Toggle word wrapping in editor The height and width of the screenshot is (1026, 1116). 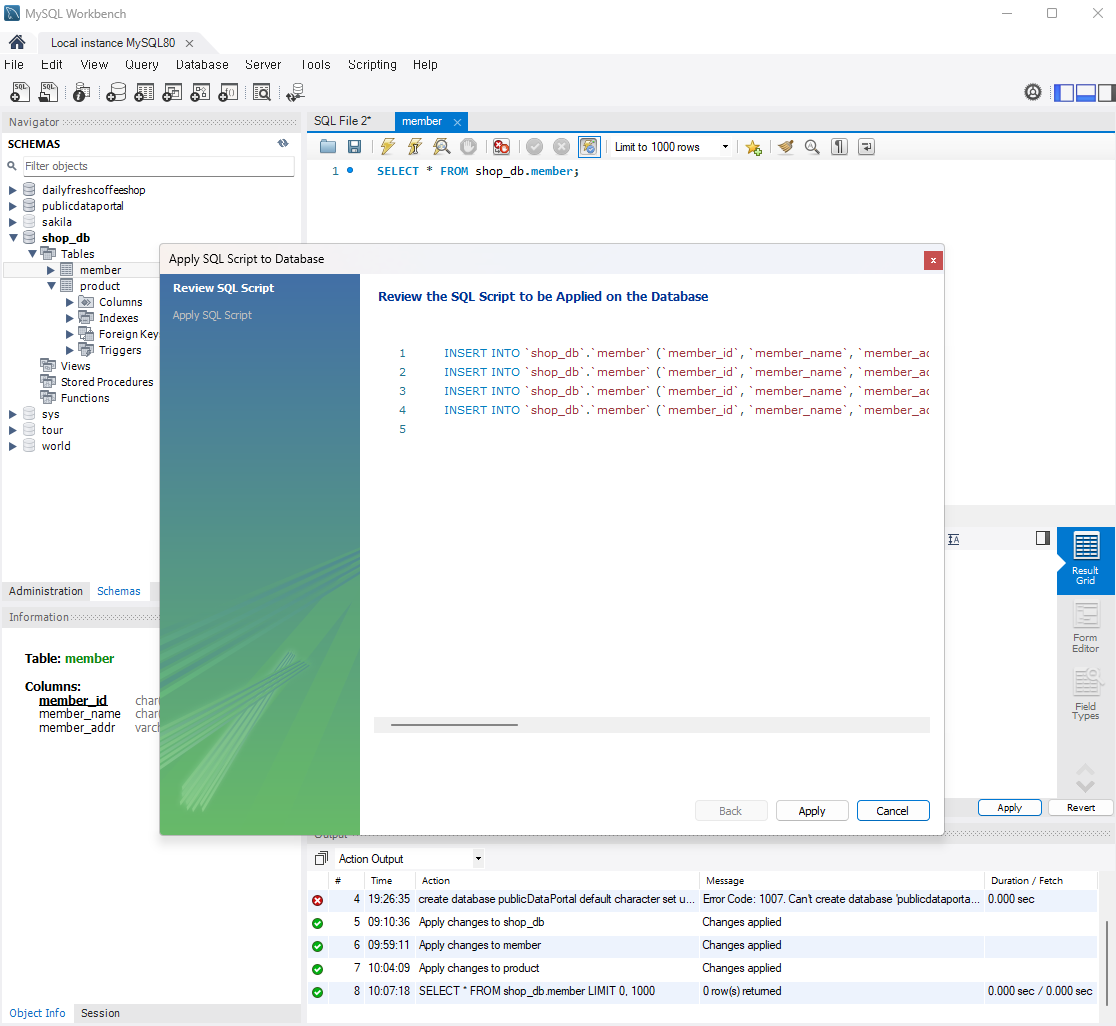(x=866, y=147)
